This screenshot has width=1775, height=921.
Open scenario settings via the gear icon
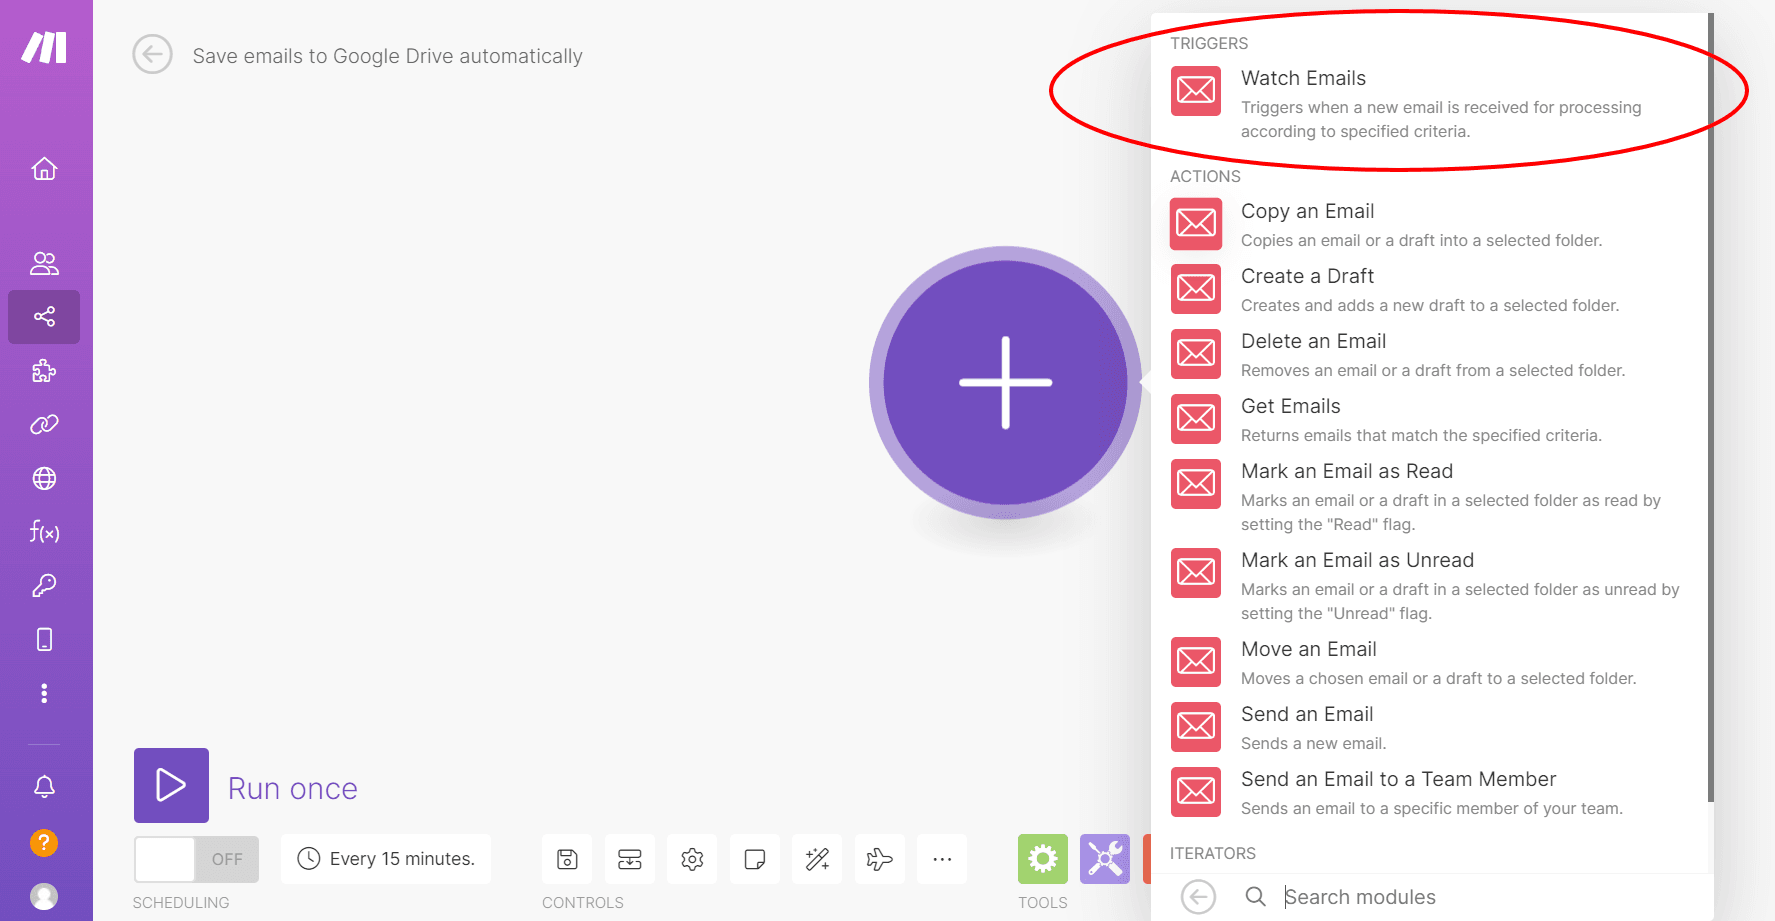tap(691, 858)
